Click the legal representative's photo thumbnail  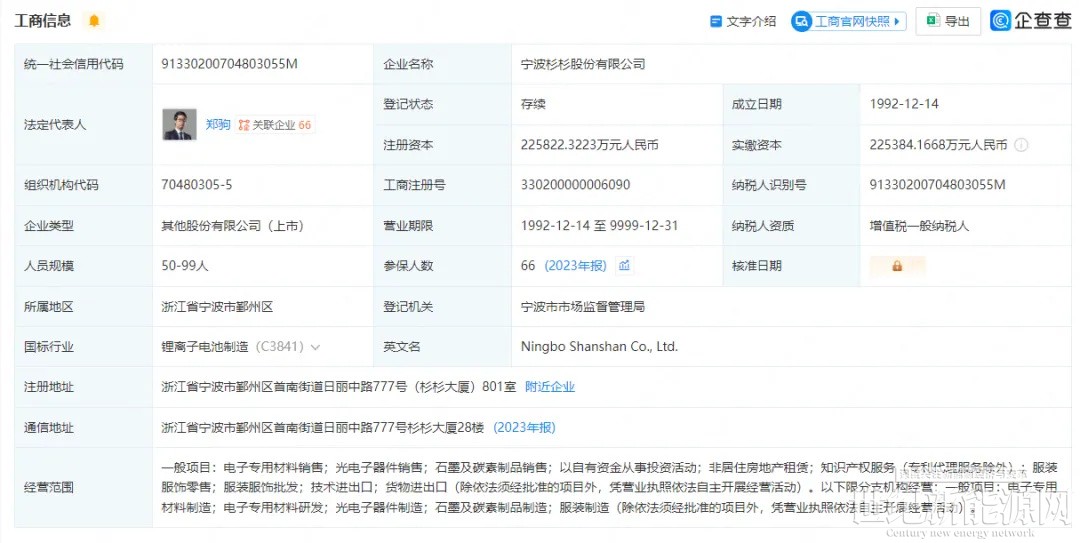[179, 124]
